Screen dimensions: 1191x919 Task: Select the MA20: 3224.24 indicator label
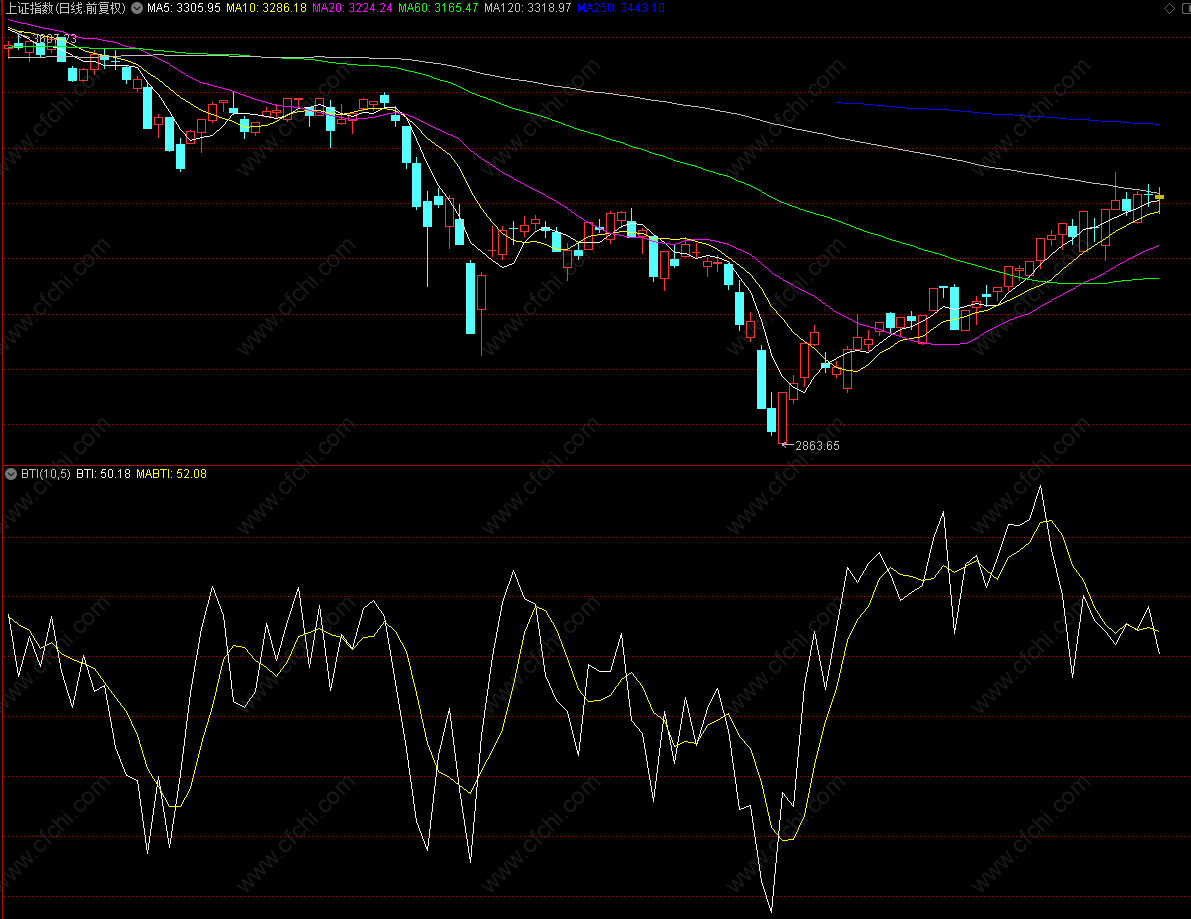pyautogui.click(x=352, y=8)
